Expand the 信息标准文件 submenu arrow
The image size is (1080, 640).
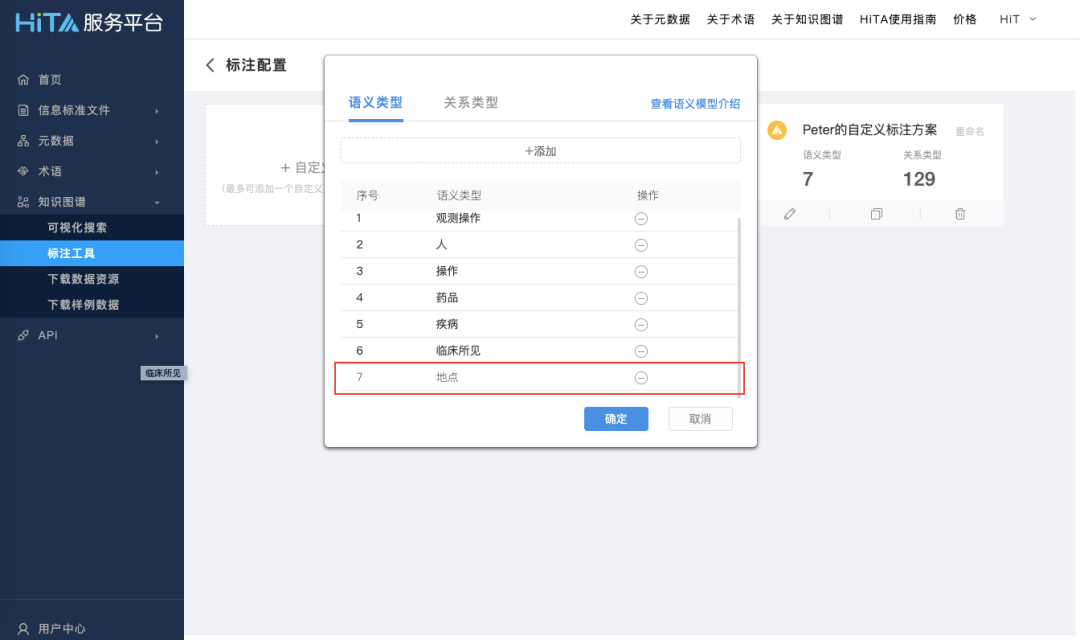[x=157, y=111]
